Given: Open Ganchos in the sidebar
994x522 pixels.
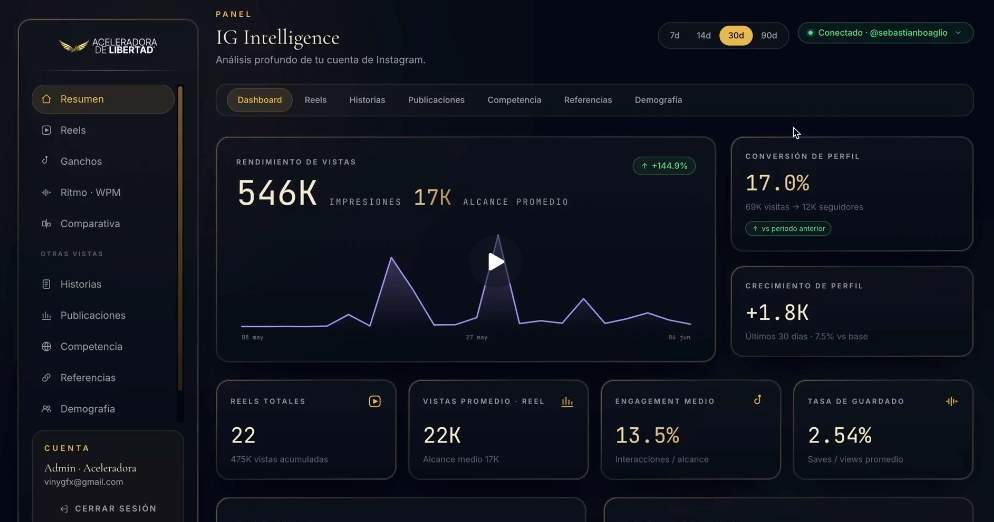Looking at the screenshot, I should click(x=103, y=161).
